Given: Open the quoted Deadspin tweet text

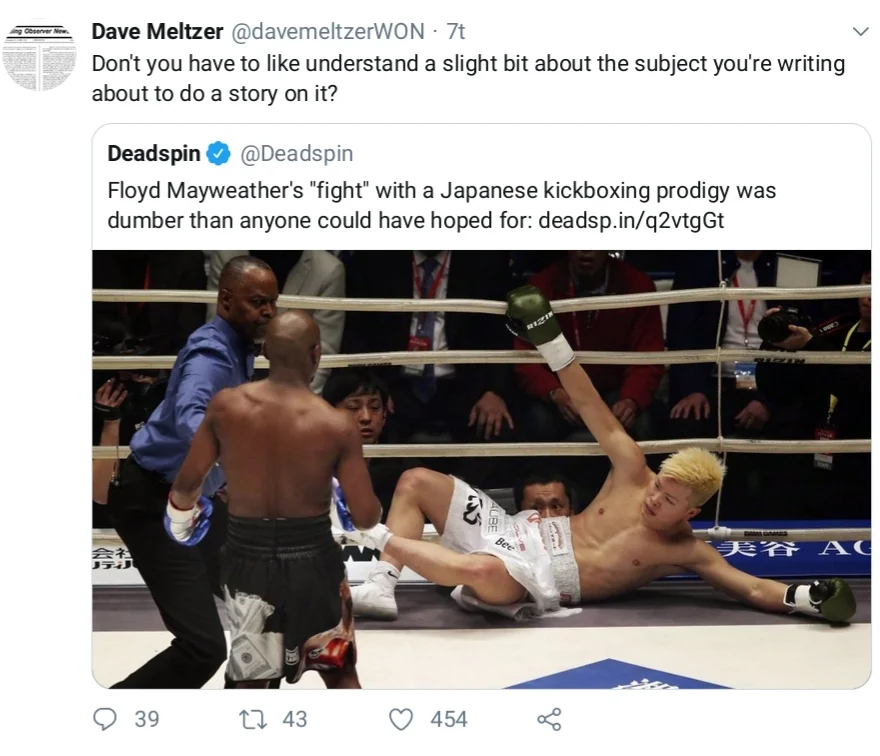Looking at the screenshot, I should point(442,205).
